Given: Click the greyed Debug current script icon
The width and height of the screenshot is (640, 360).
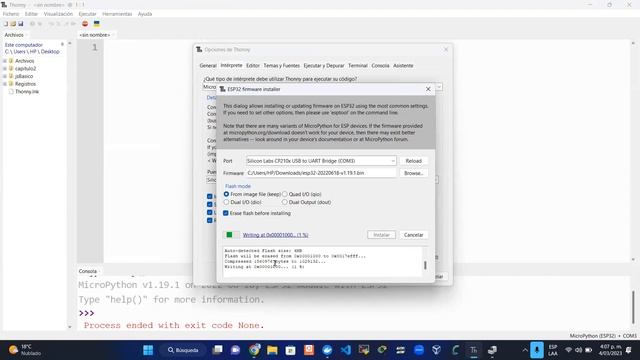Looking at the screenshot, I should 40,24.
